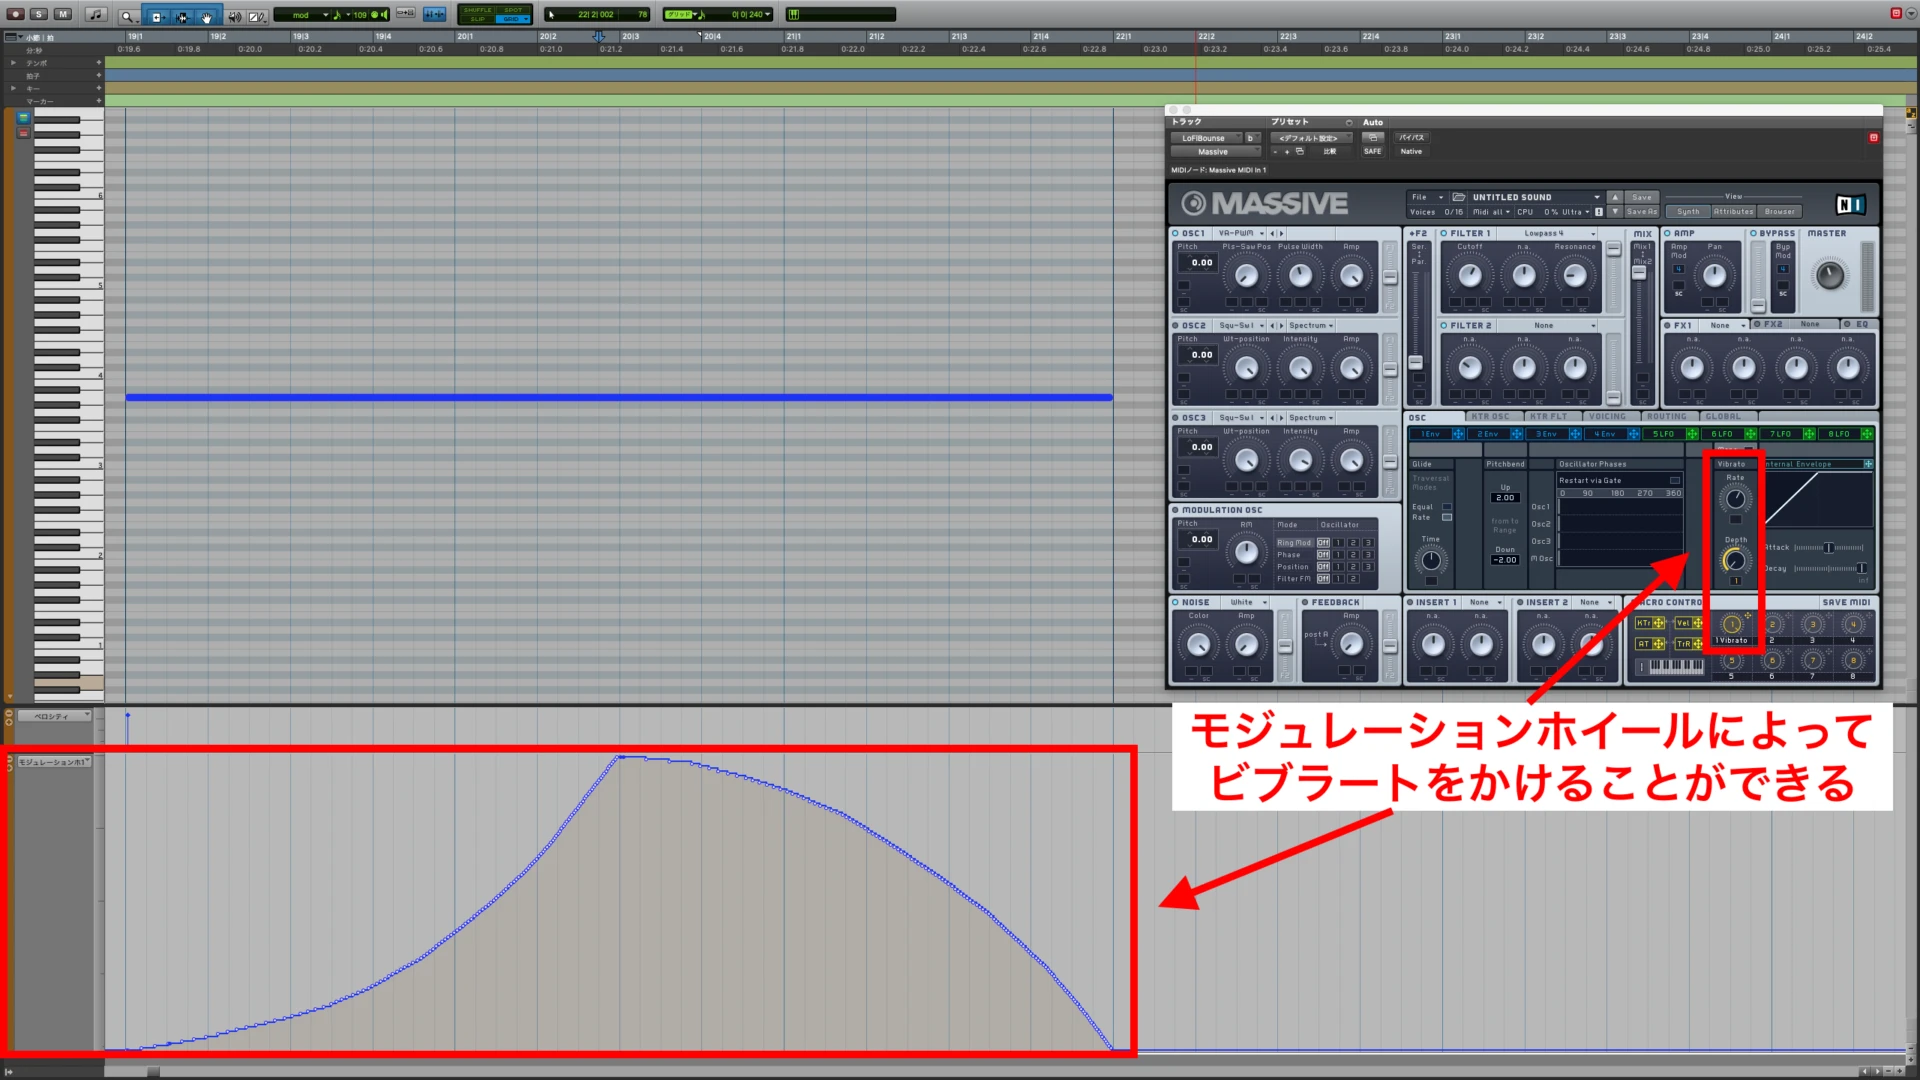Switch to Synth view
The image size is (1920, 1080).
pyautogui.click(x=1688, y=212)
